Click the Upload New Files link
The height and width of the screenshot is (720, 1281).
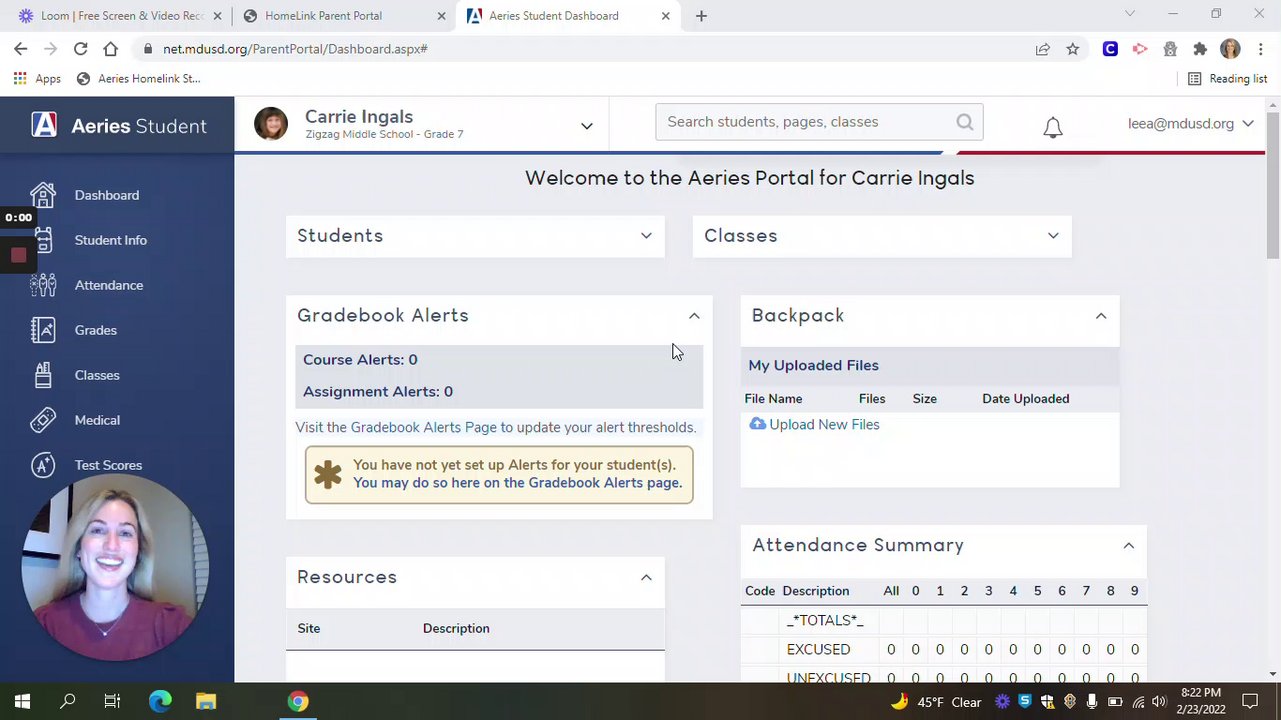(824, 424)
